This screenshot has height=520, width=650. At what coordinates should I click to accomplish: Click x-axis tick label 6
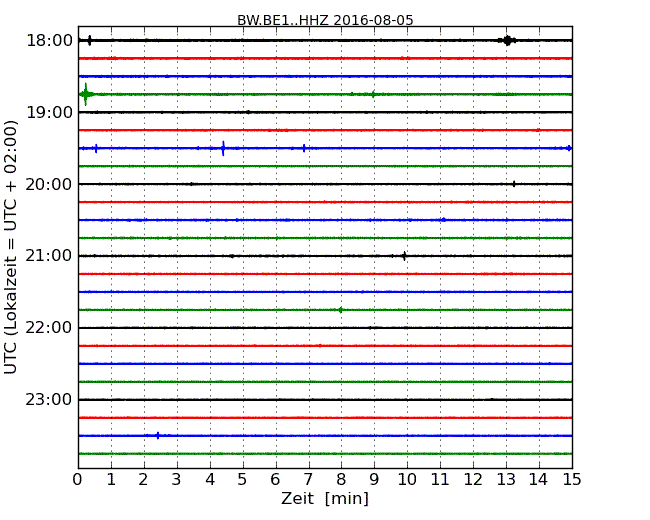[x=275, y=479]
